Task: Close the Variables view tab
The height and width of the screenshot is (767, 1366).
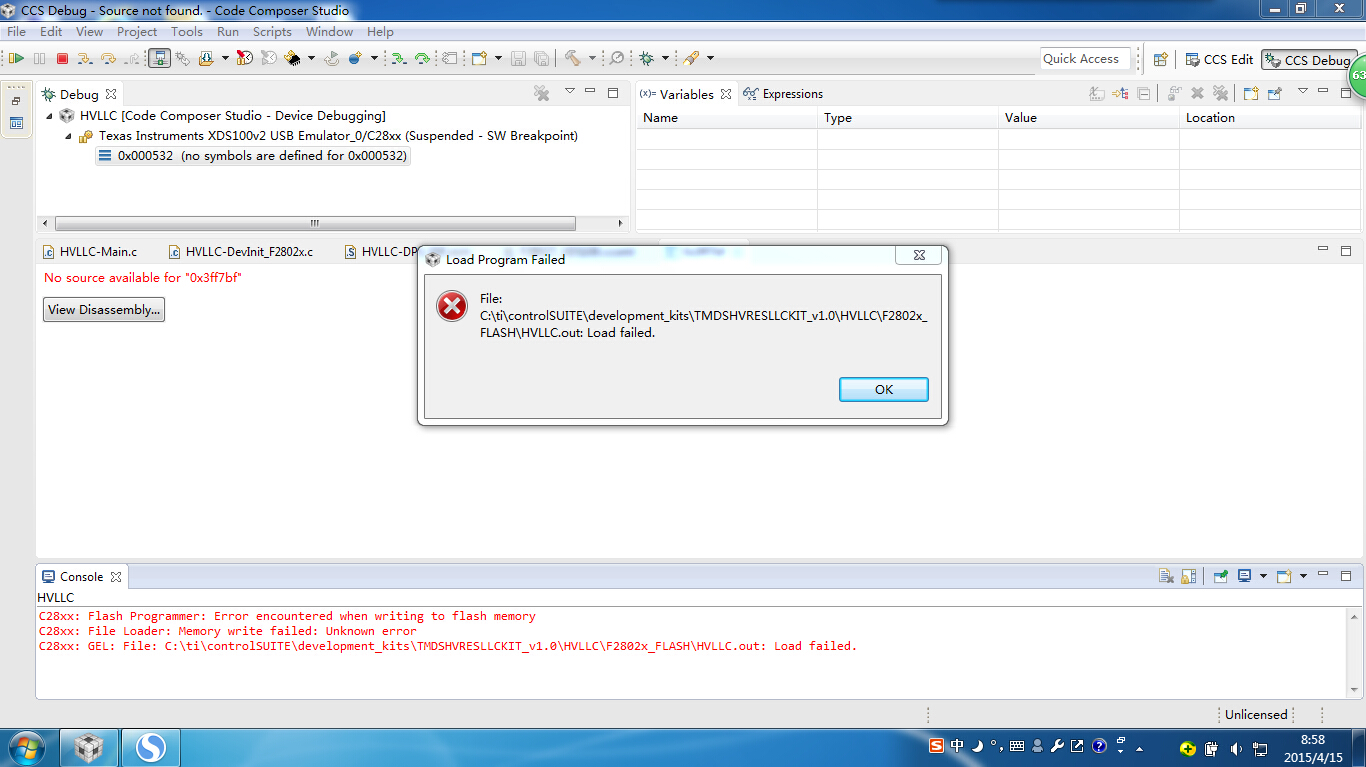Action: (726, 94)
